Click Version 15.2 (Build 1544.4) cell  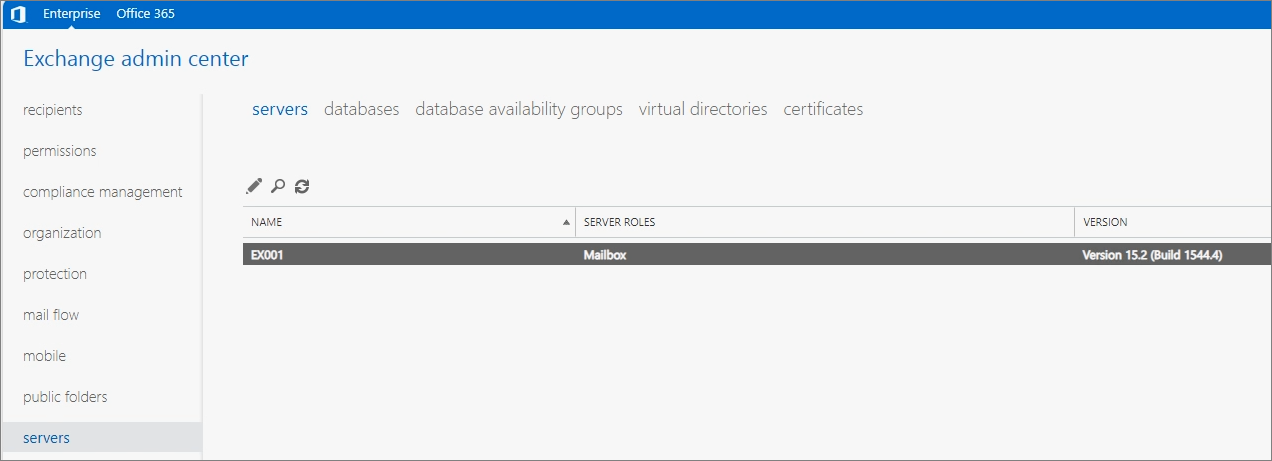pyautogui.click(x=1152, y=255)
